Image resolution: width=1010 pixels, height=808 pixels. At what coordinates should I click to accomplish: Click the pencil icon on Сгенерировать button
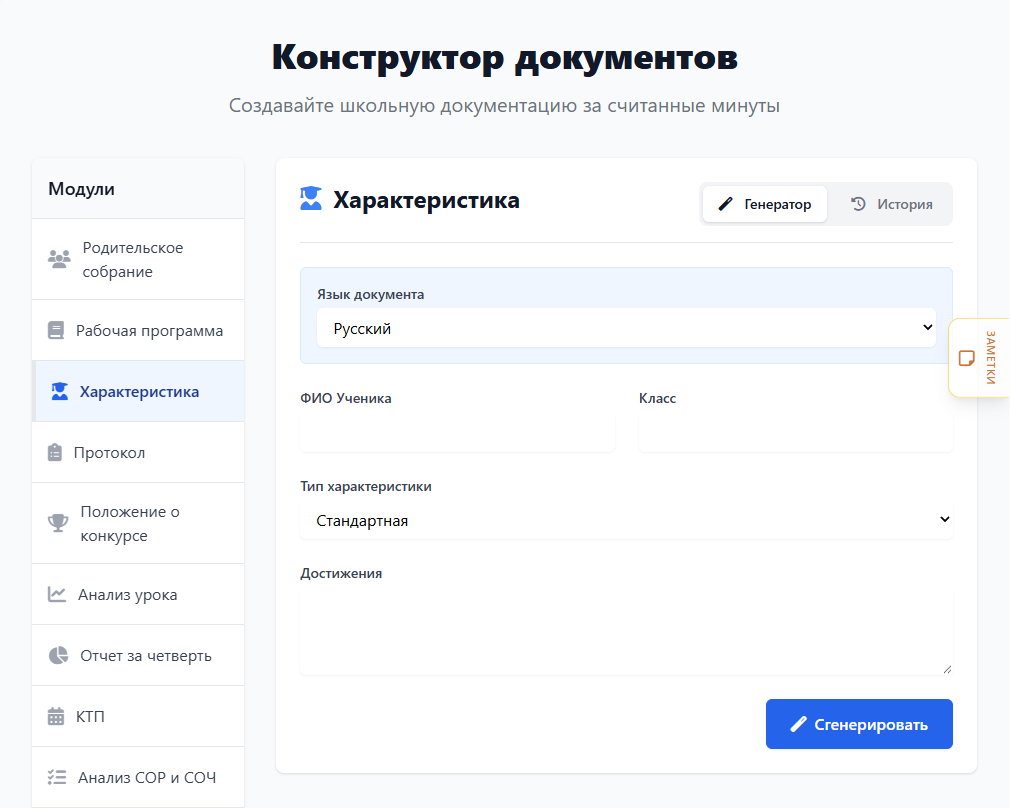(798, 724)
